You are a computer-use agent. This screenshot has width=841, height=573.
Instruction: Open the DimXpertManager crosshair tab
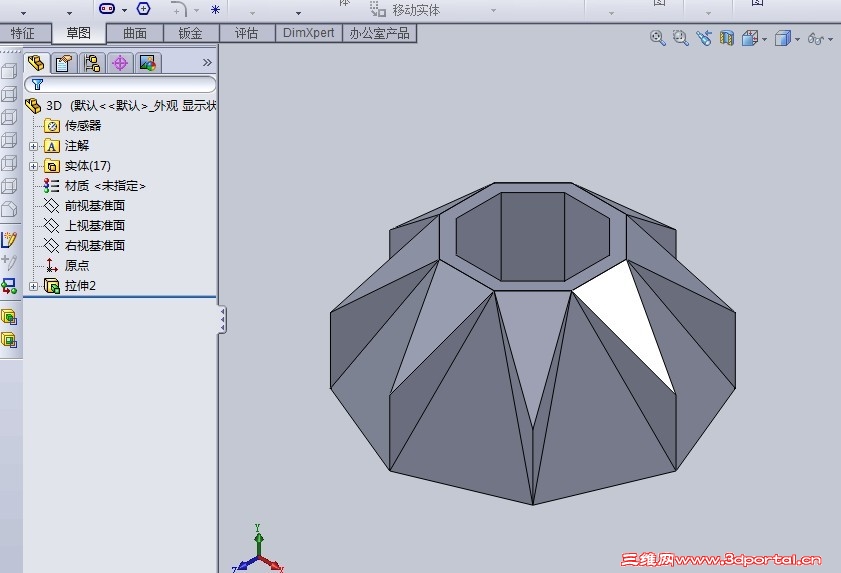coord(120,63)
